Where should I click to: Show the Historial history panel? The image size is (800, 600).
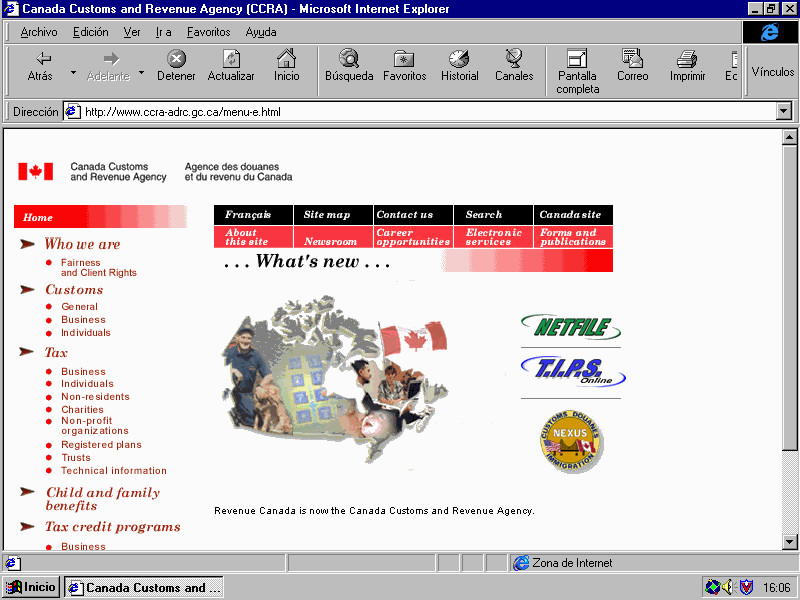(459, 66)
